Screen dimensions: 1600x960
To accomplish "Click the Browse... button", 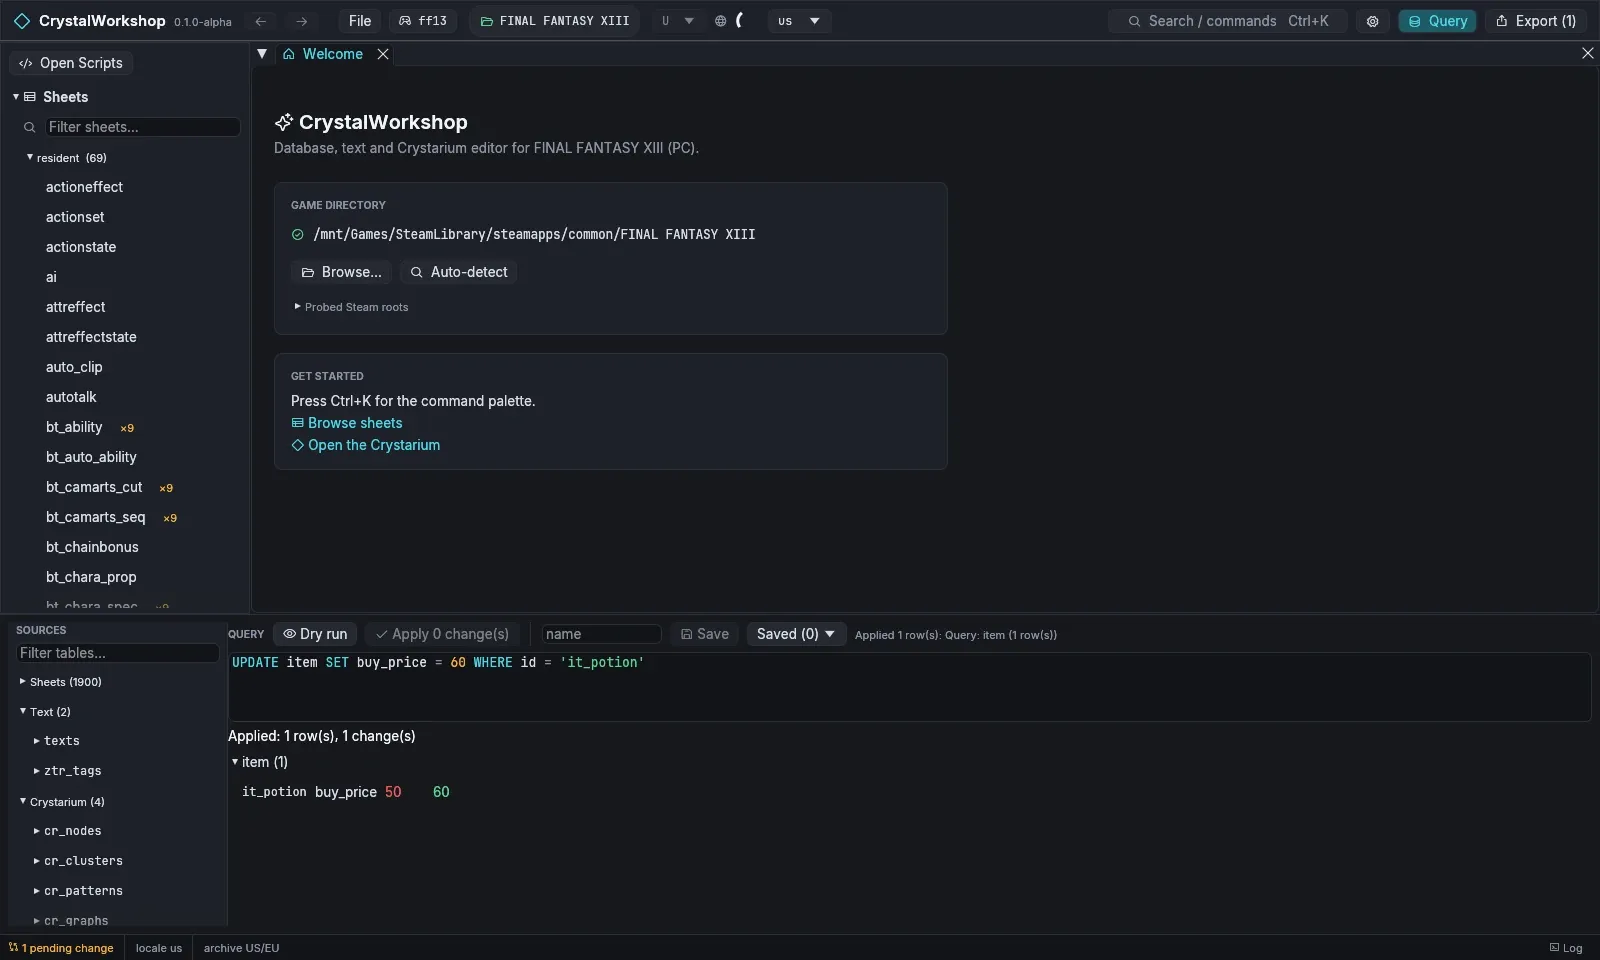I will 341,272.
